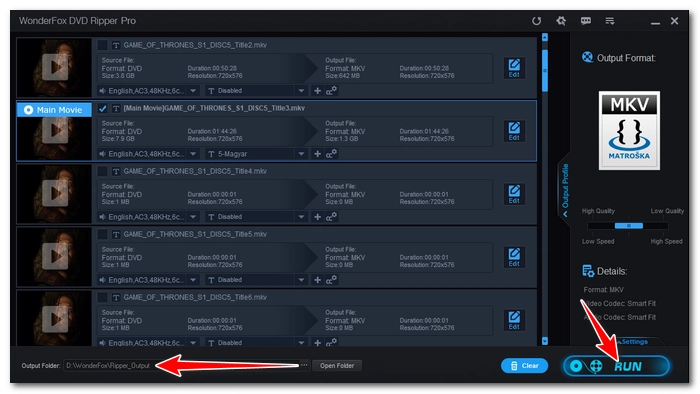Viewport: 700px width, 394px height.
Task: Click Open Folder button
Action: 337,365
